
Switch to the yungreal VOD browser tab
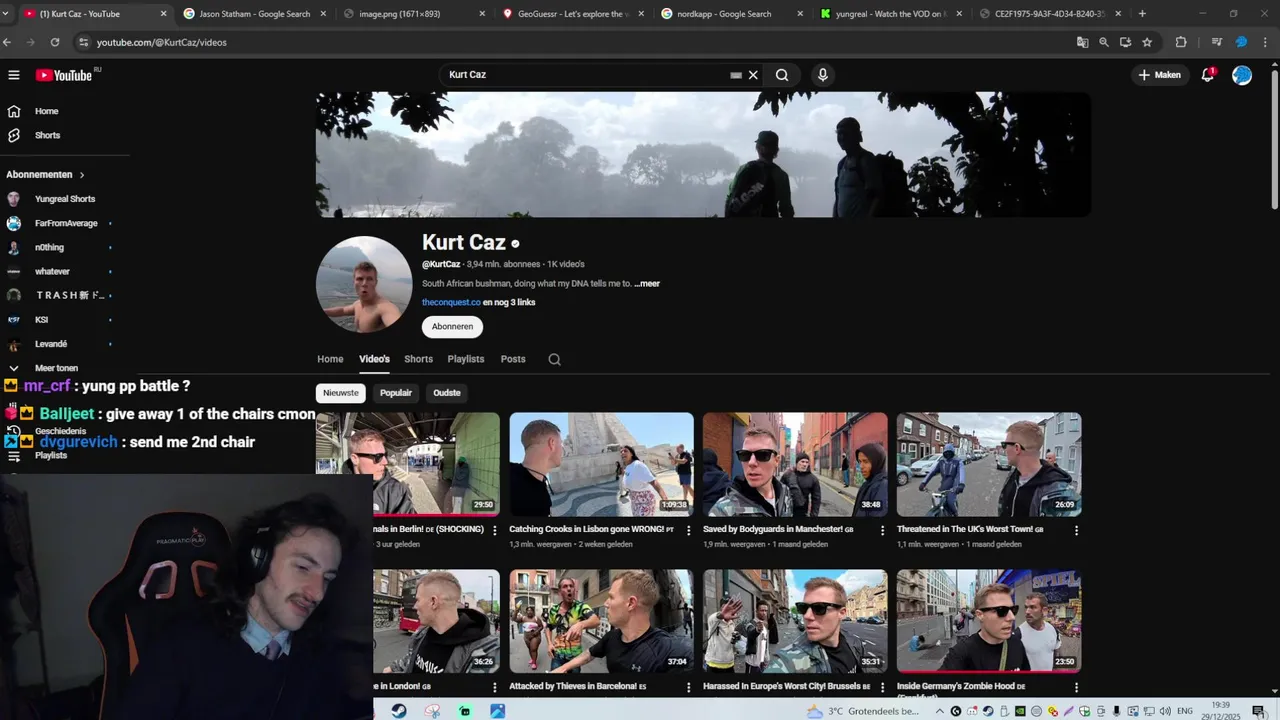pyautogui.click(x=890, y=14)
